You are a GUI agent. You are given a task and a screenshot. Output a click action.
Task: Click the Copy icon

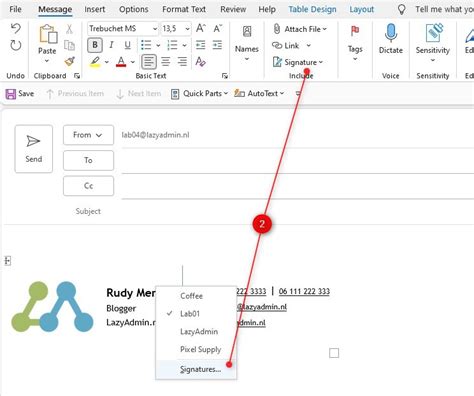coord(69,45)
